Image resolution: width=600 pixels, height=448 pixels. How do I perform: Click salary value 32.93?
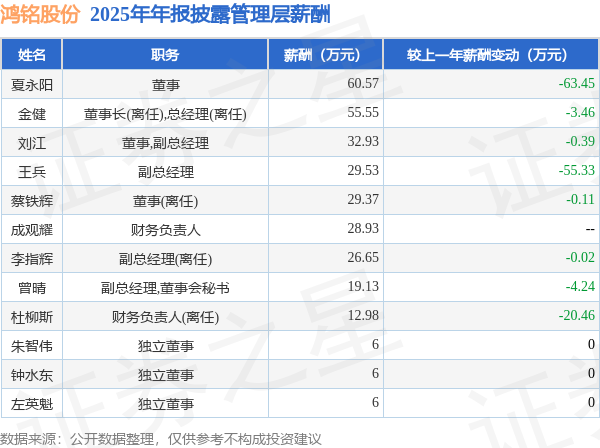point(363,141)
